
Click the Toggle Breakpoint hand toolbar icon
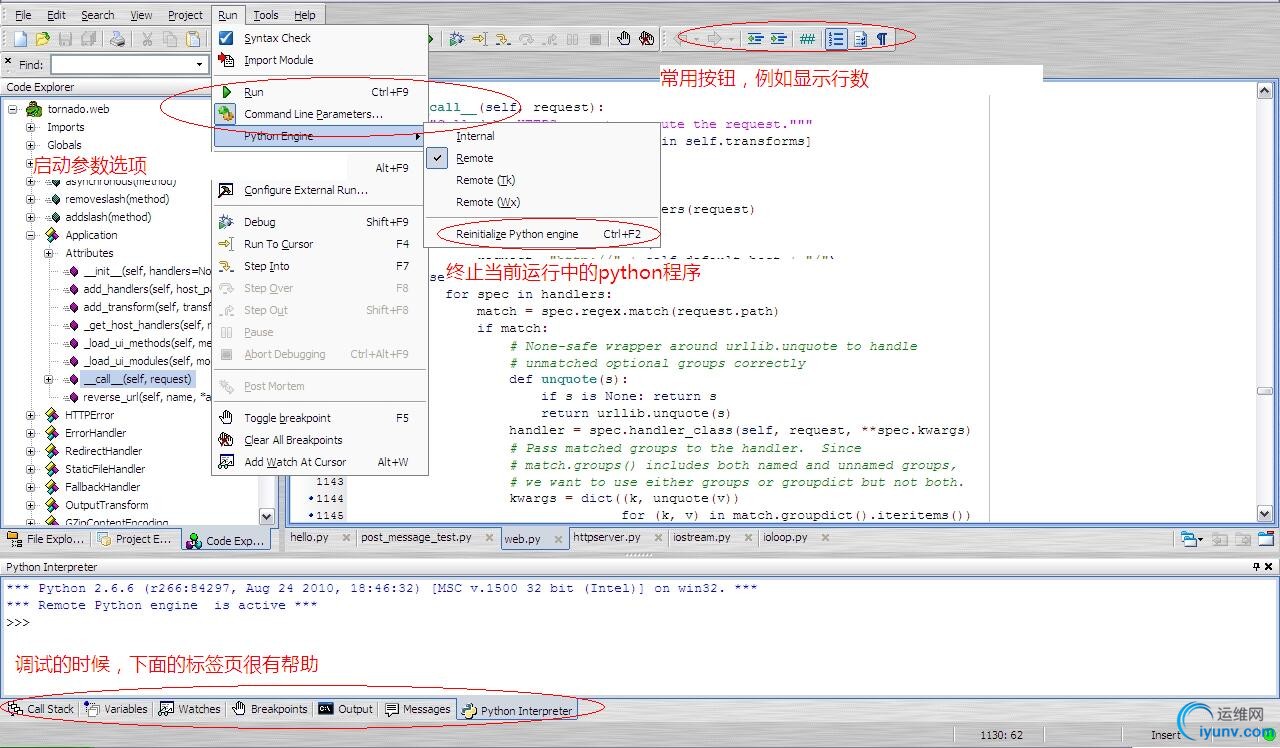click(624, 39)
